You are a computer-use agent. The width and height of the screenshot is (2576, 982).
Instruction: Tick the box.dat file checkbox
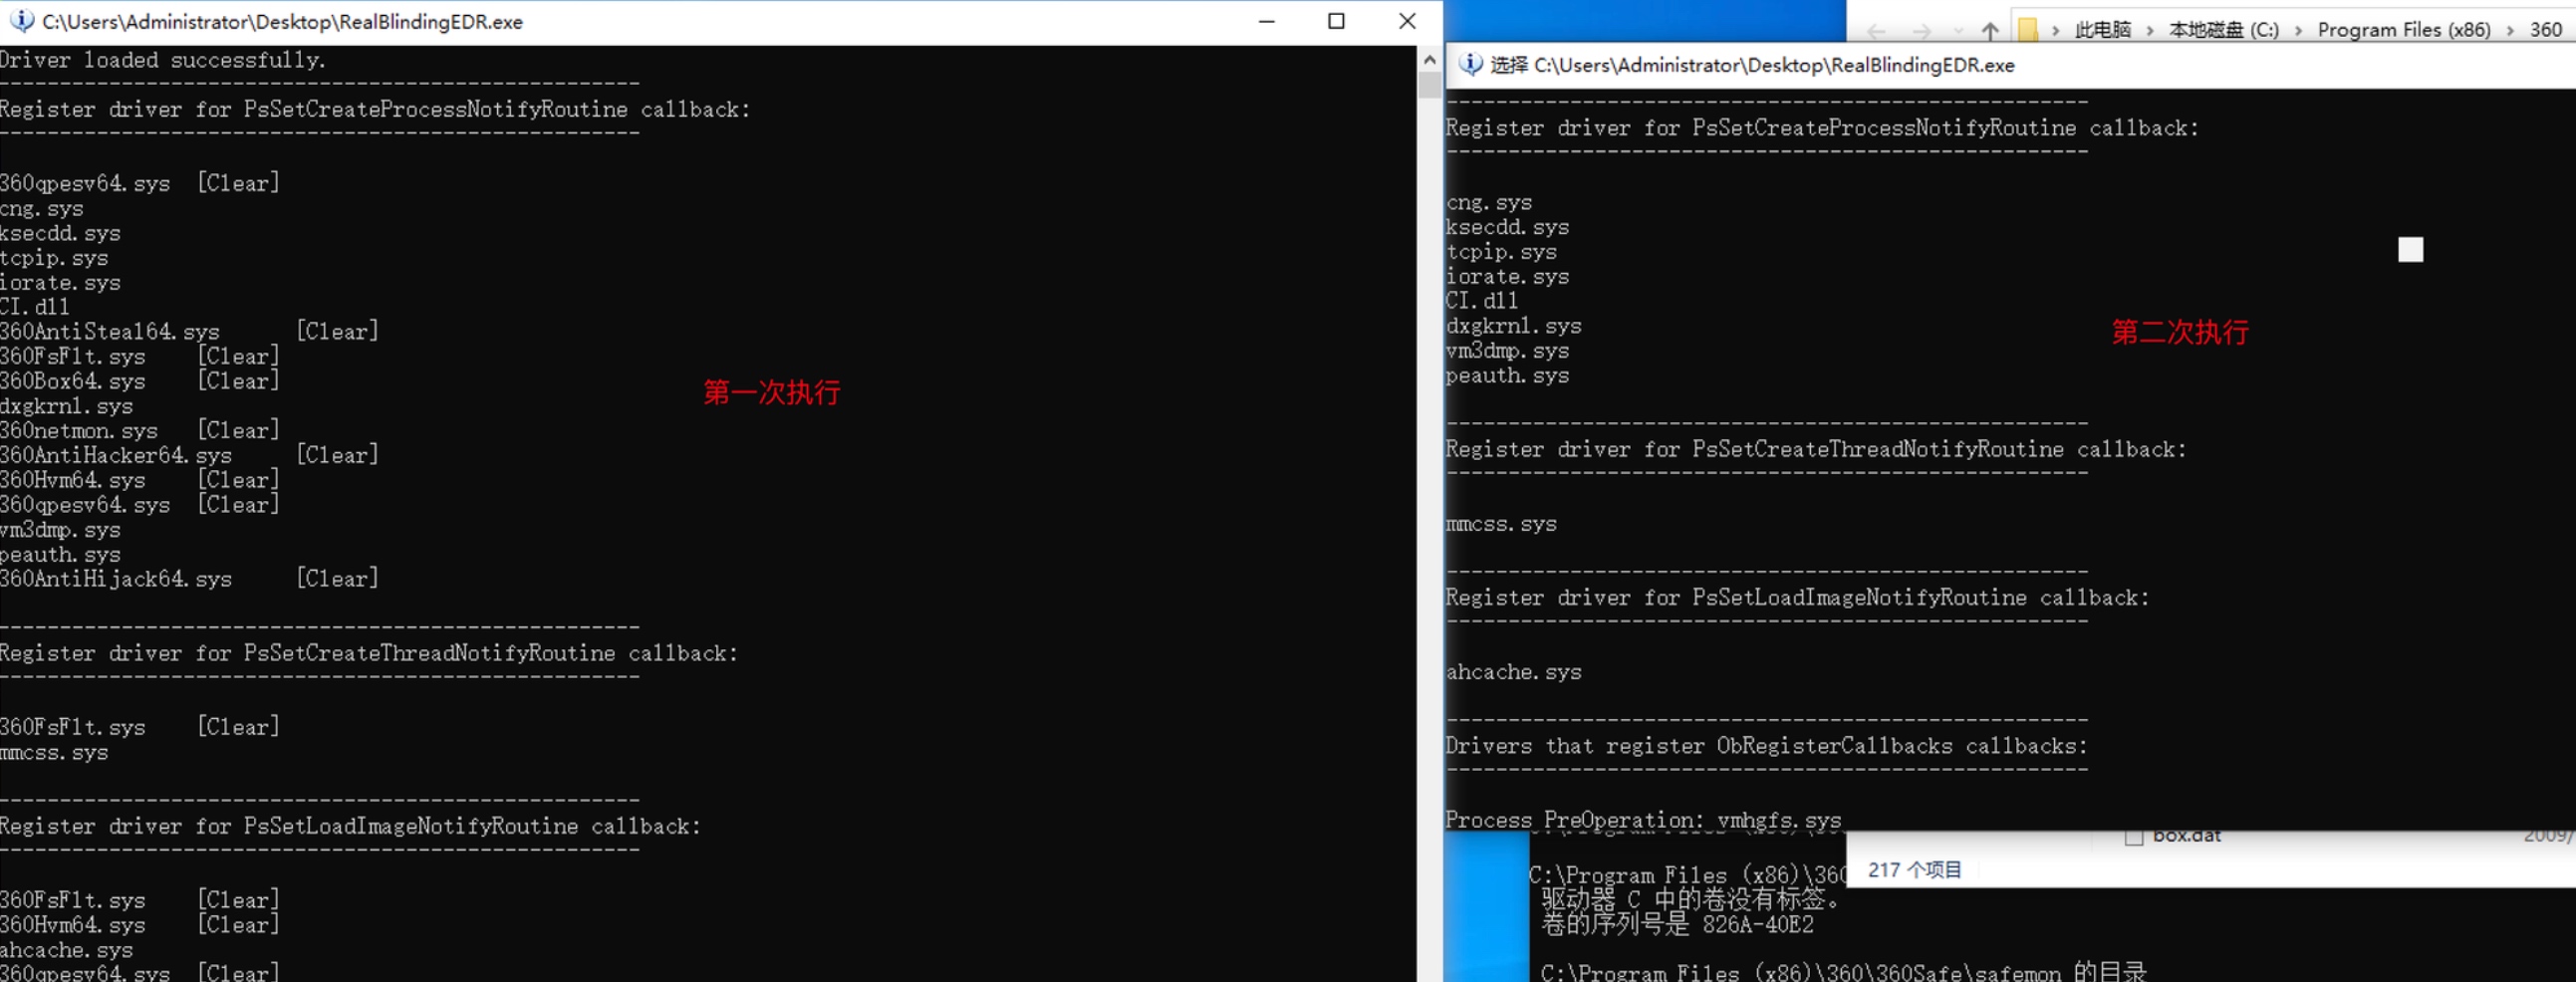pyautogui.click(x=2133, y=837)
